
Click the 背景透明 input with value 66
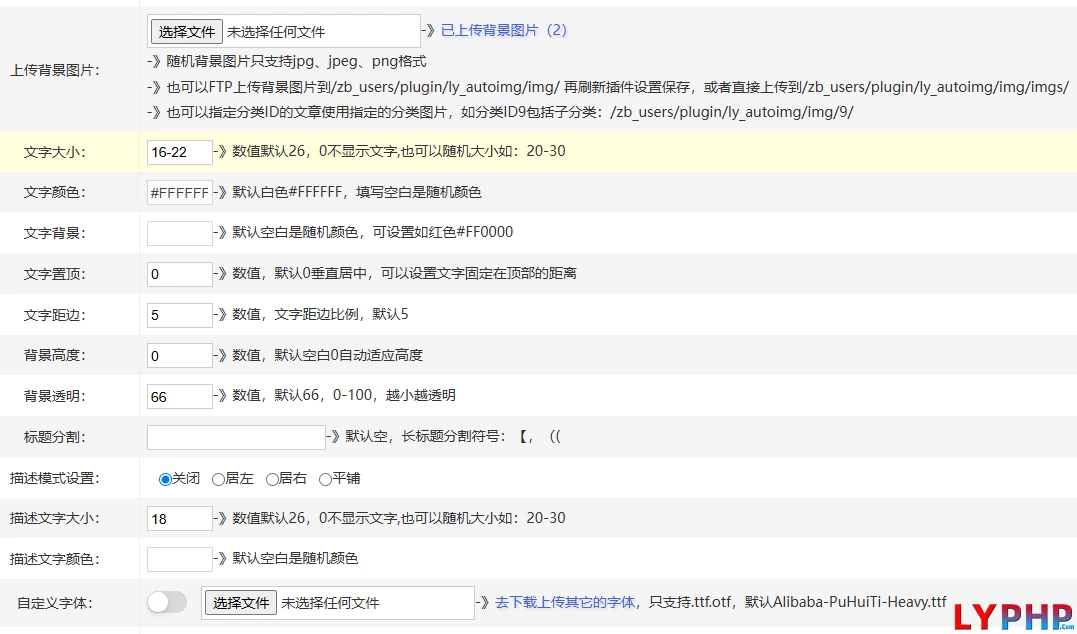pos(180,397)
